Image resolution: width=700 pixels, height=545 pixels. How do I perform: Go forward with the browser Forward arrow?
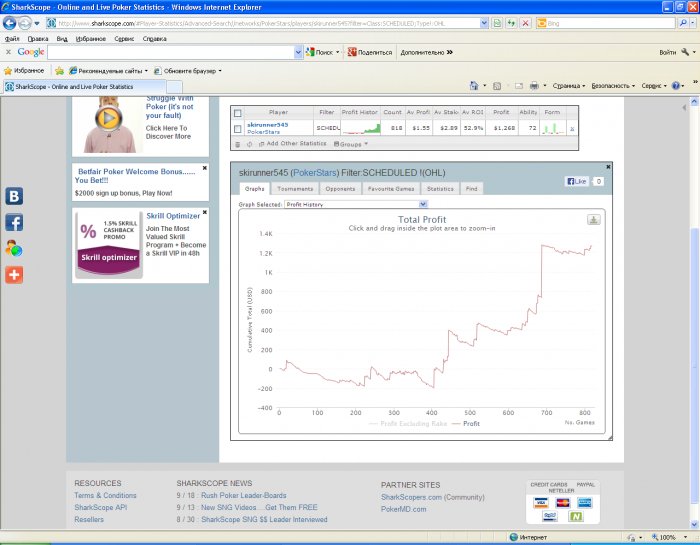coord(25,23)
